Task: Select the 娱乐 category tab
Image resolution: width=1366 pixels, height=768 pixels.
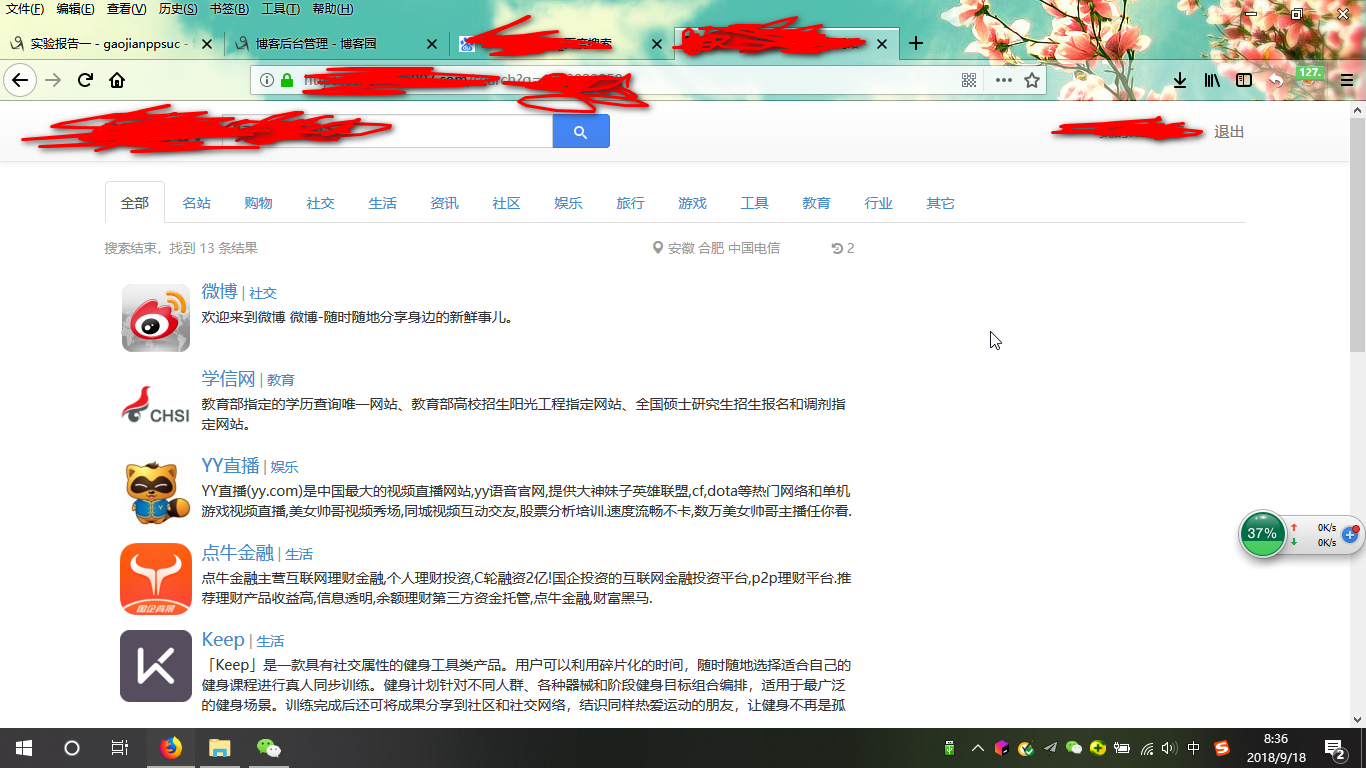Action: click(x=568, y=203)
